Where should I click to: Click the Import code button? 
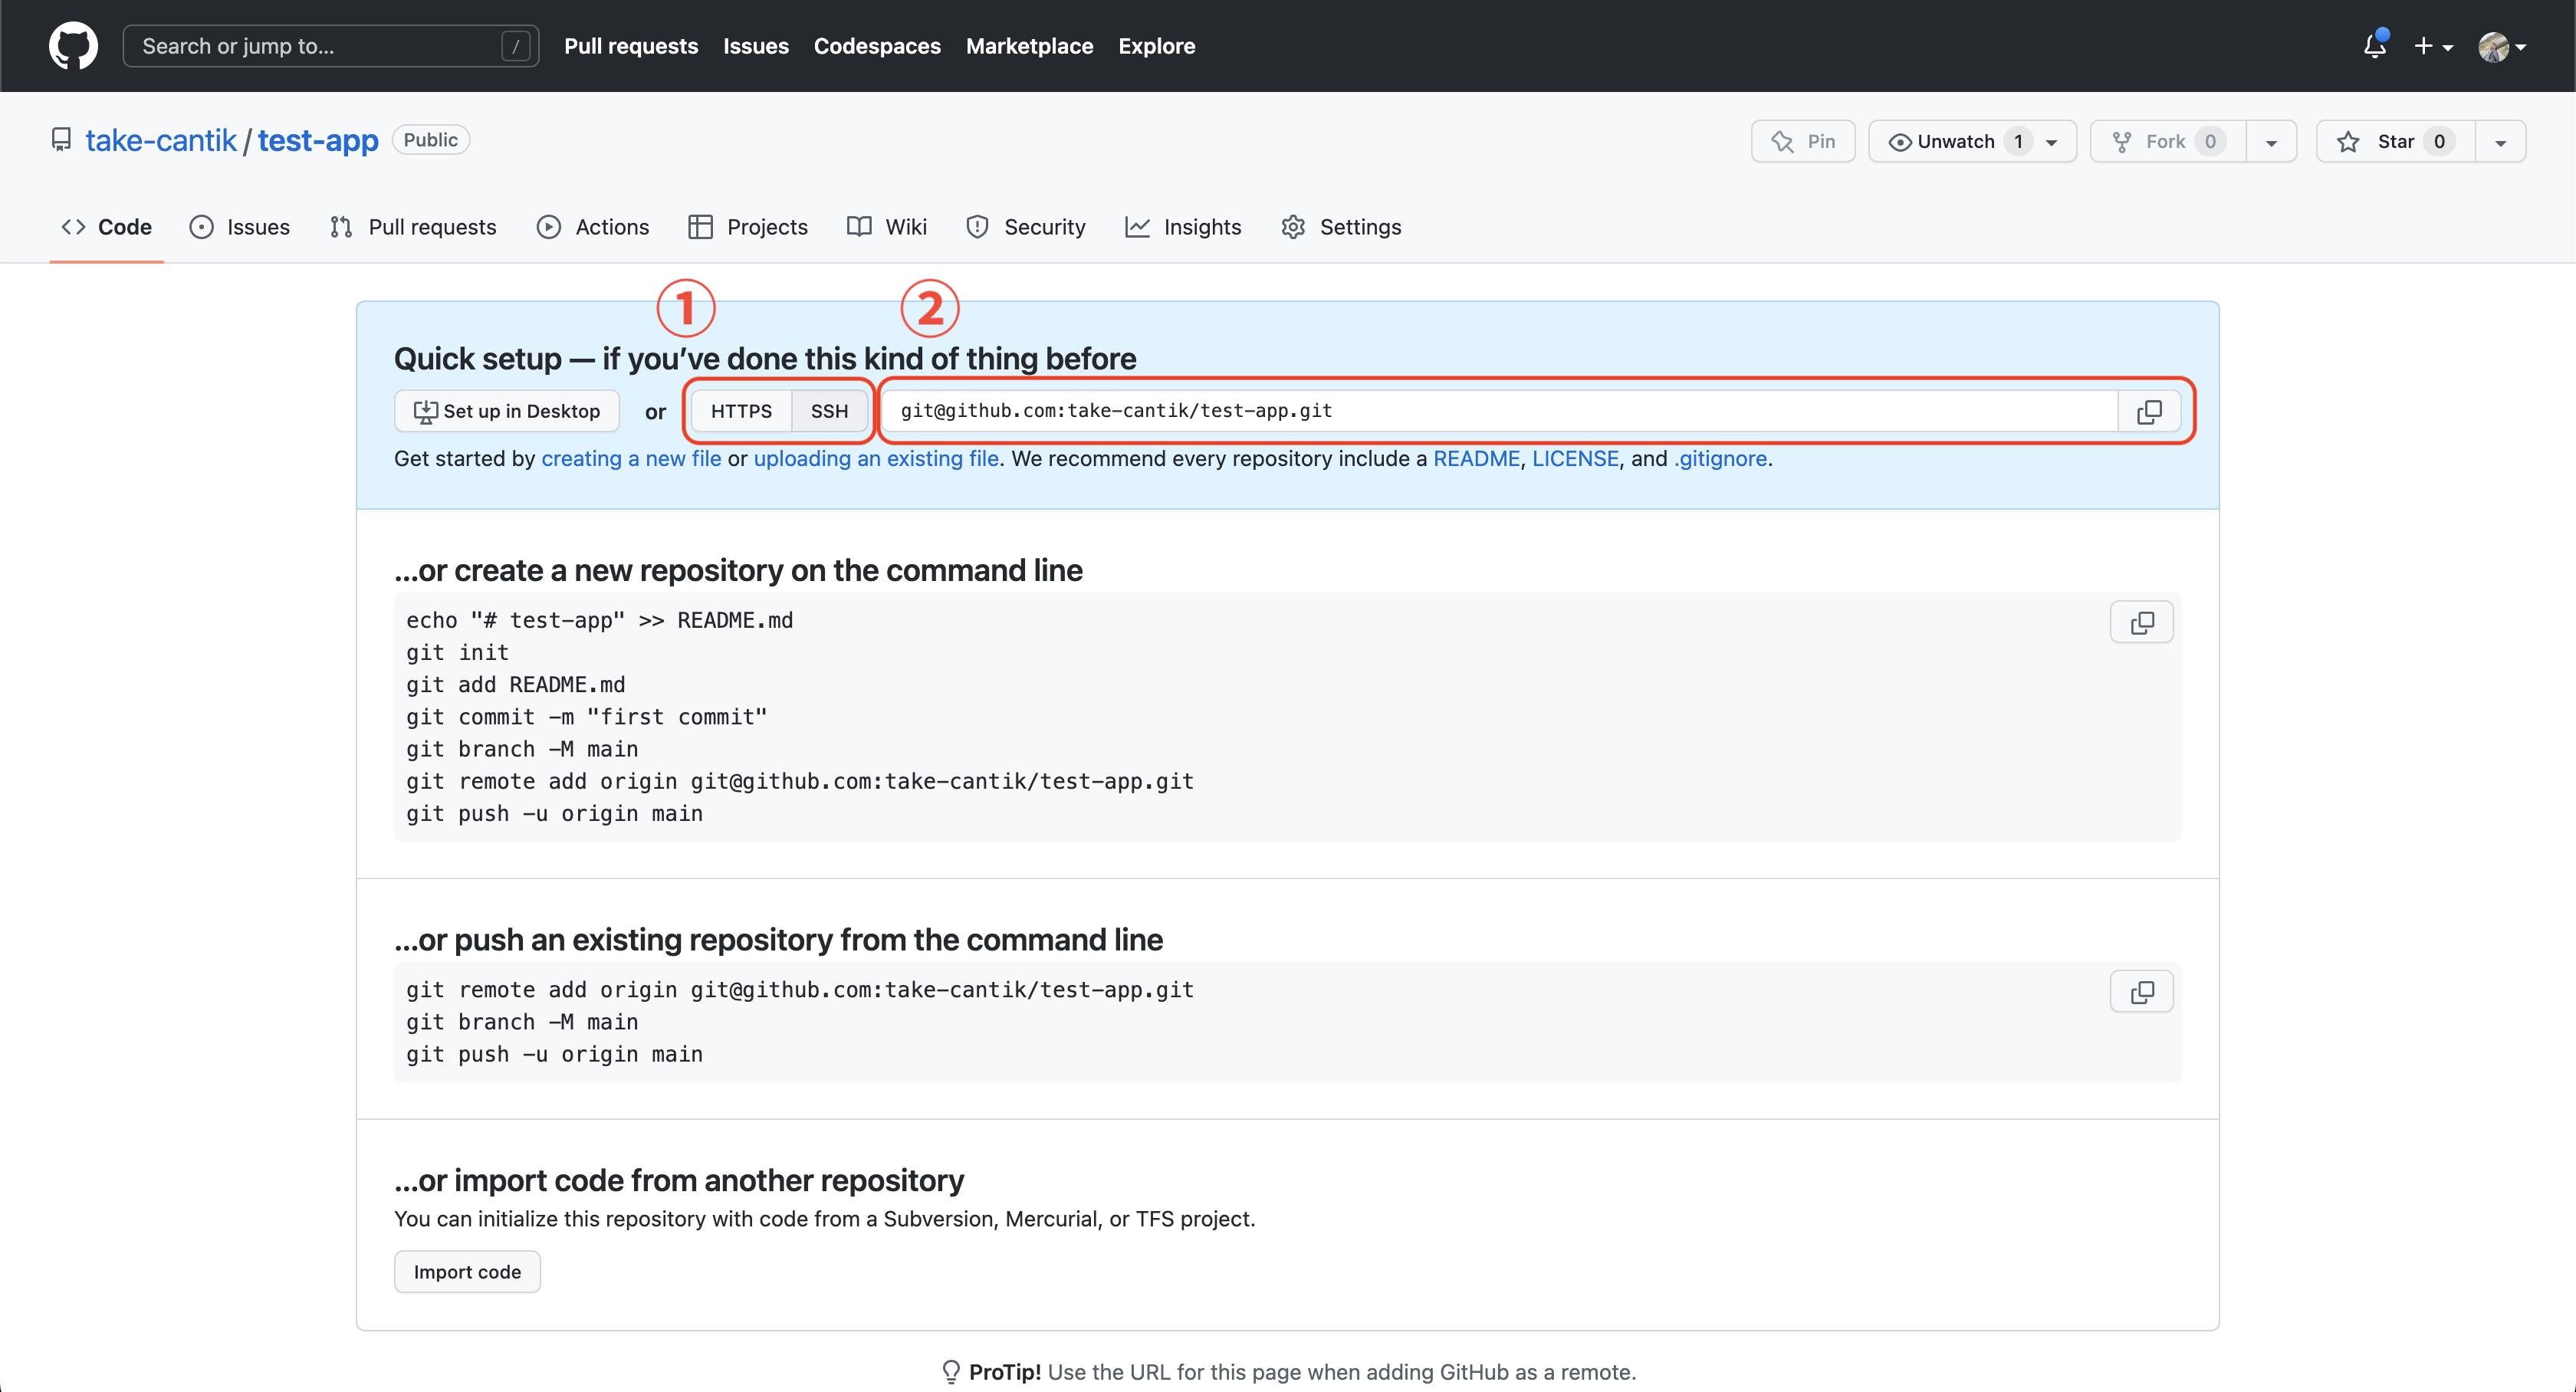click(467, 1272)
